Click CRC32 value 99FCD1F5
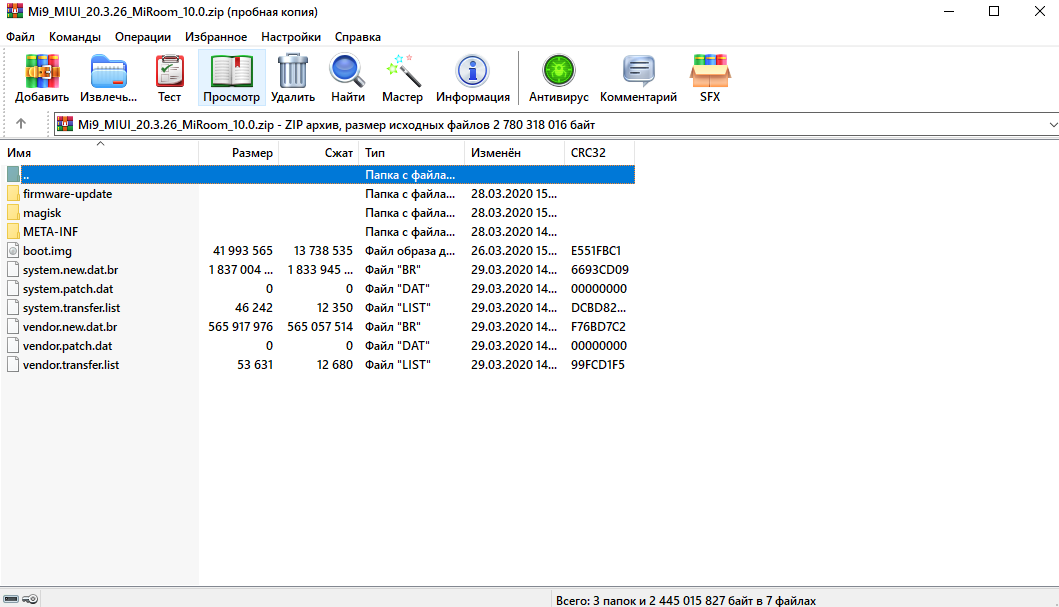 click(598, 365)
